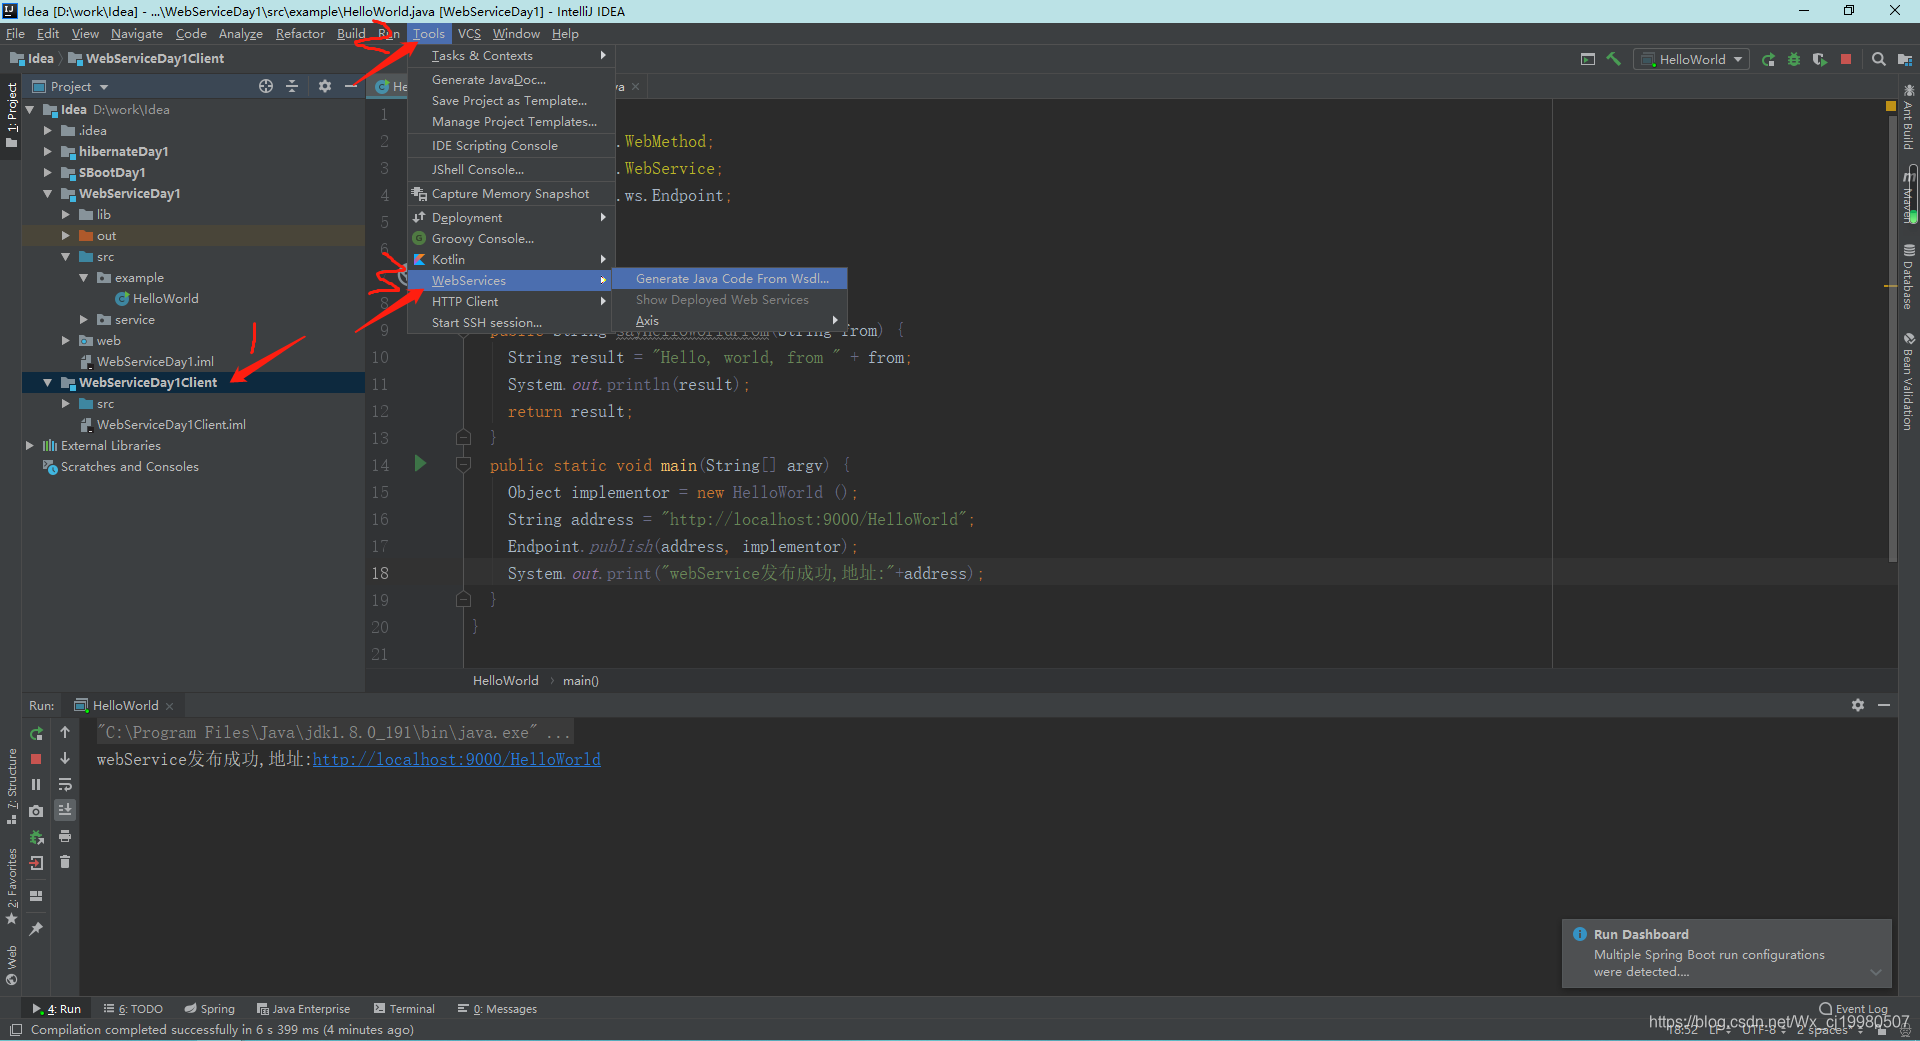Minimize the Run tool window
The image size is (1920, 1041).
(x=1884, y=706)
